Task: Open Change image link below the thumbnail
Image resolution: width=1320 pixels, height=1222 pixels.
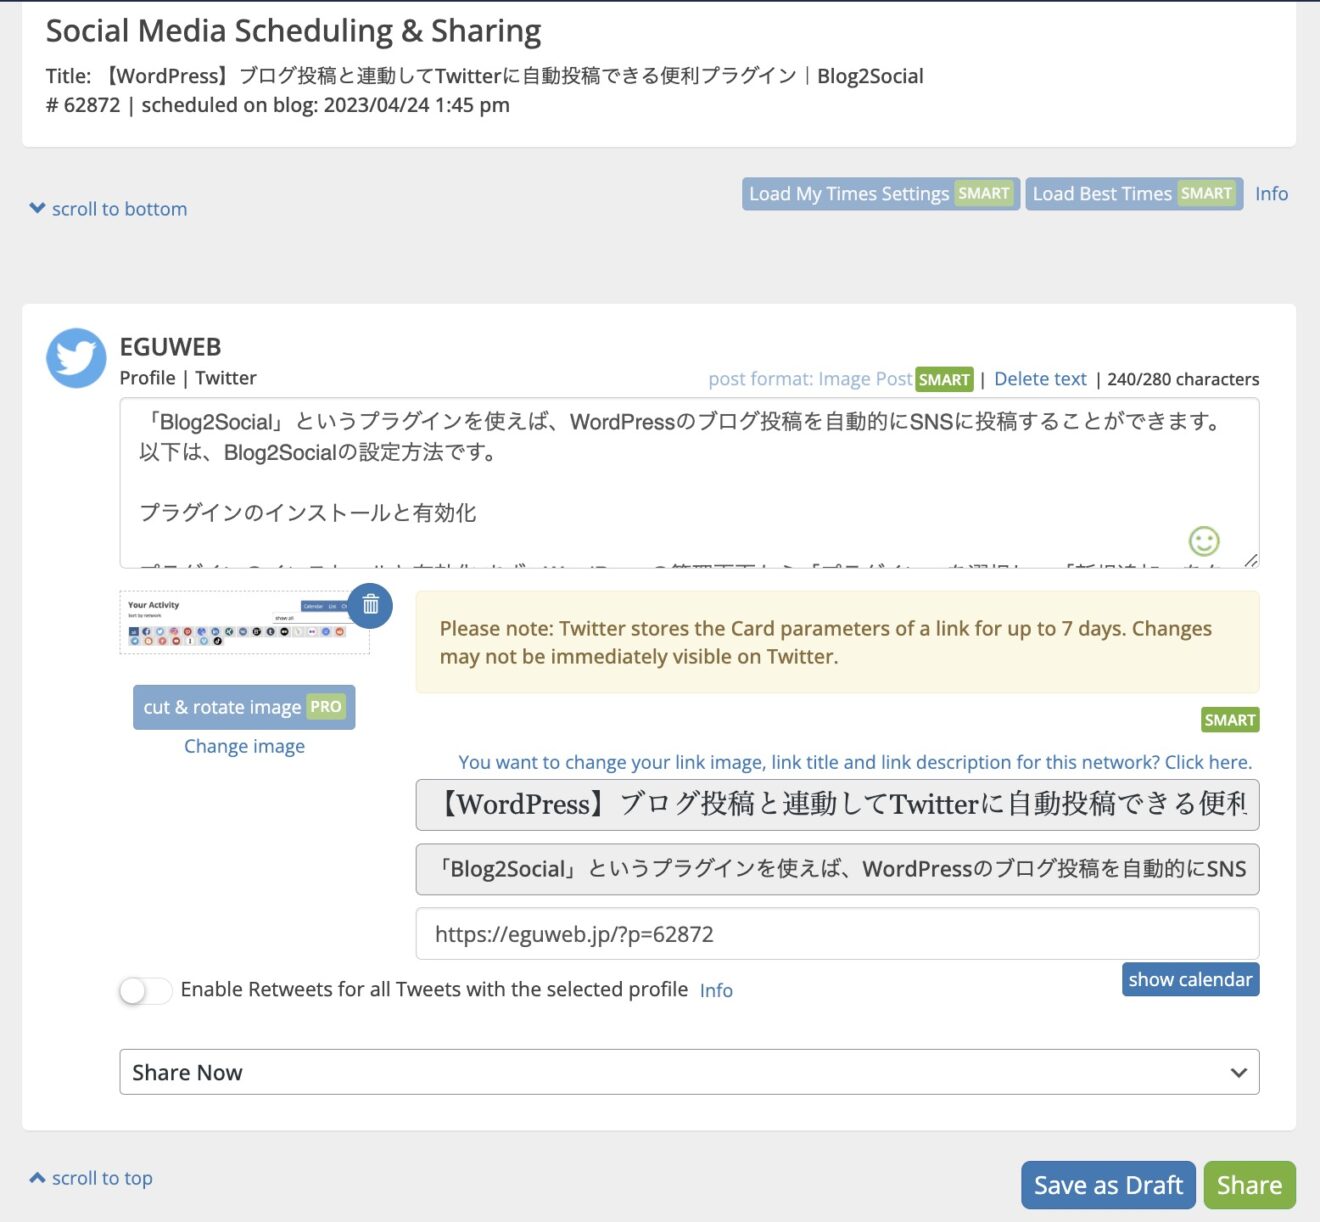Action: click(244, 746)
